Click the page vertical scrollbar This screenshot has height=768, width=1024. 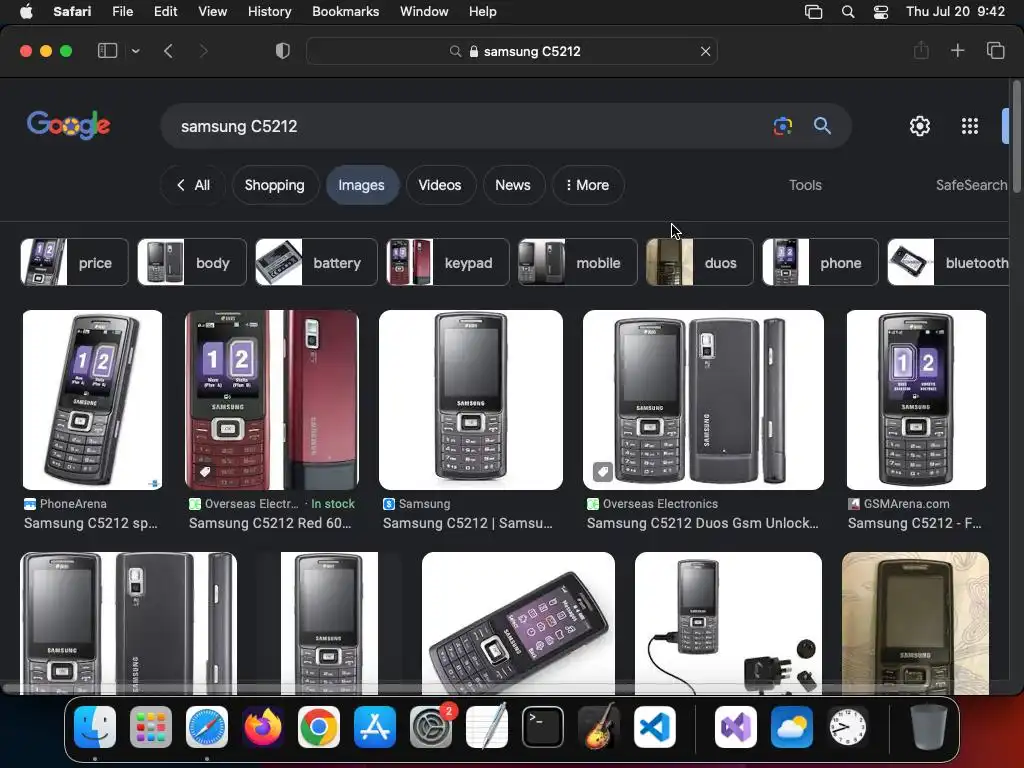(1016, 137)
